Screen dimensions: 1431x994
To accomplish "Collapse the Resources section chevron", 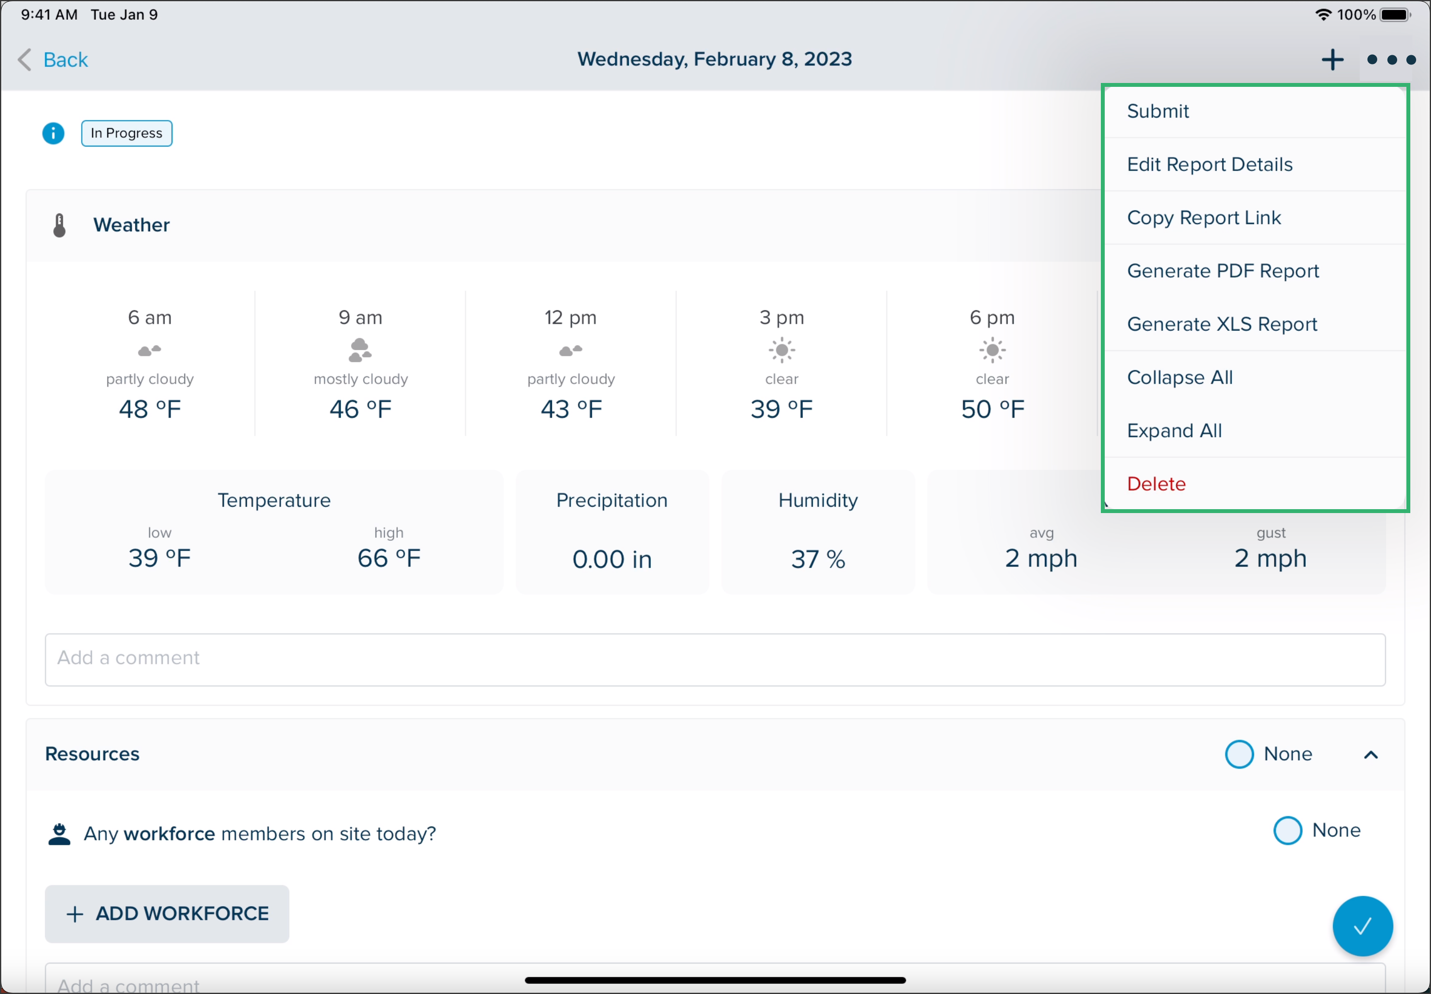I will pyautogui.click(x=1371, y=755).
